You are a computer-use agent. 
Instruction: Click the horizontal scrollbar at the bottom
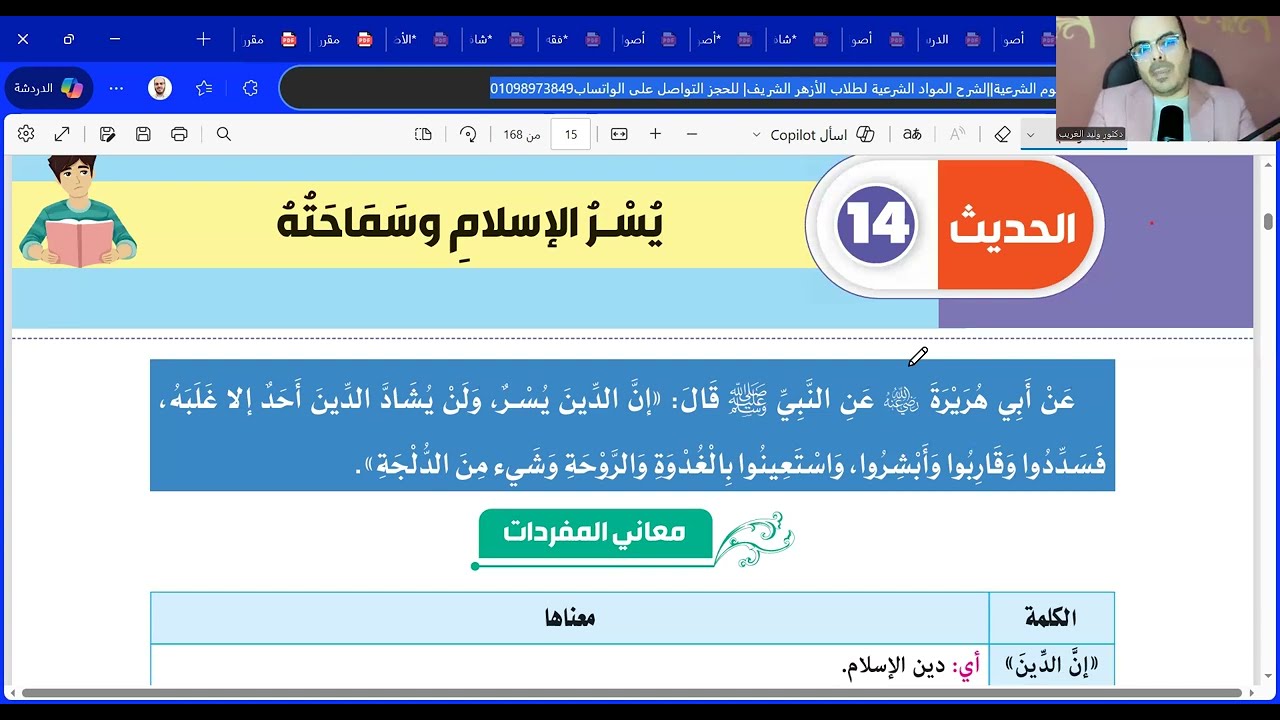[631, 692]
